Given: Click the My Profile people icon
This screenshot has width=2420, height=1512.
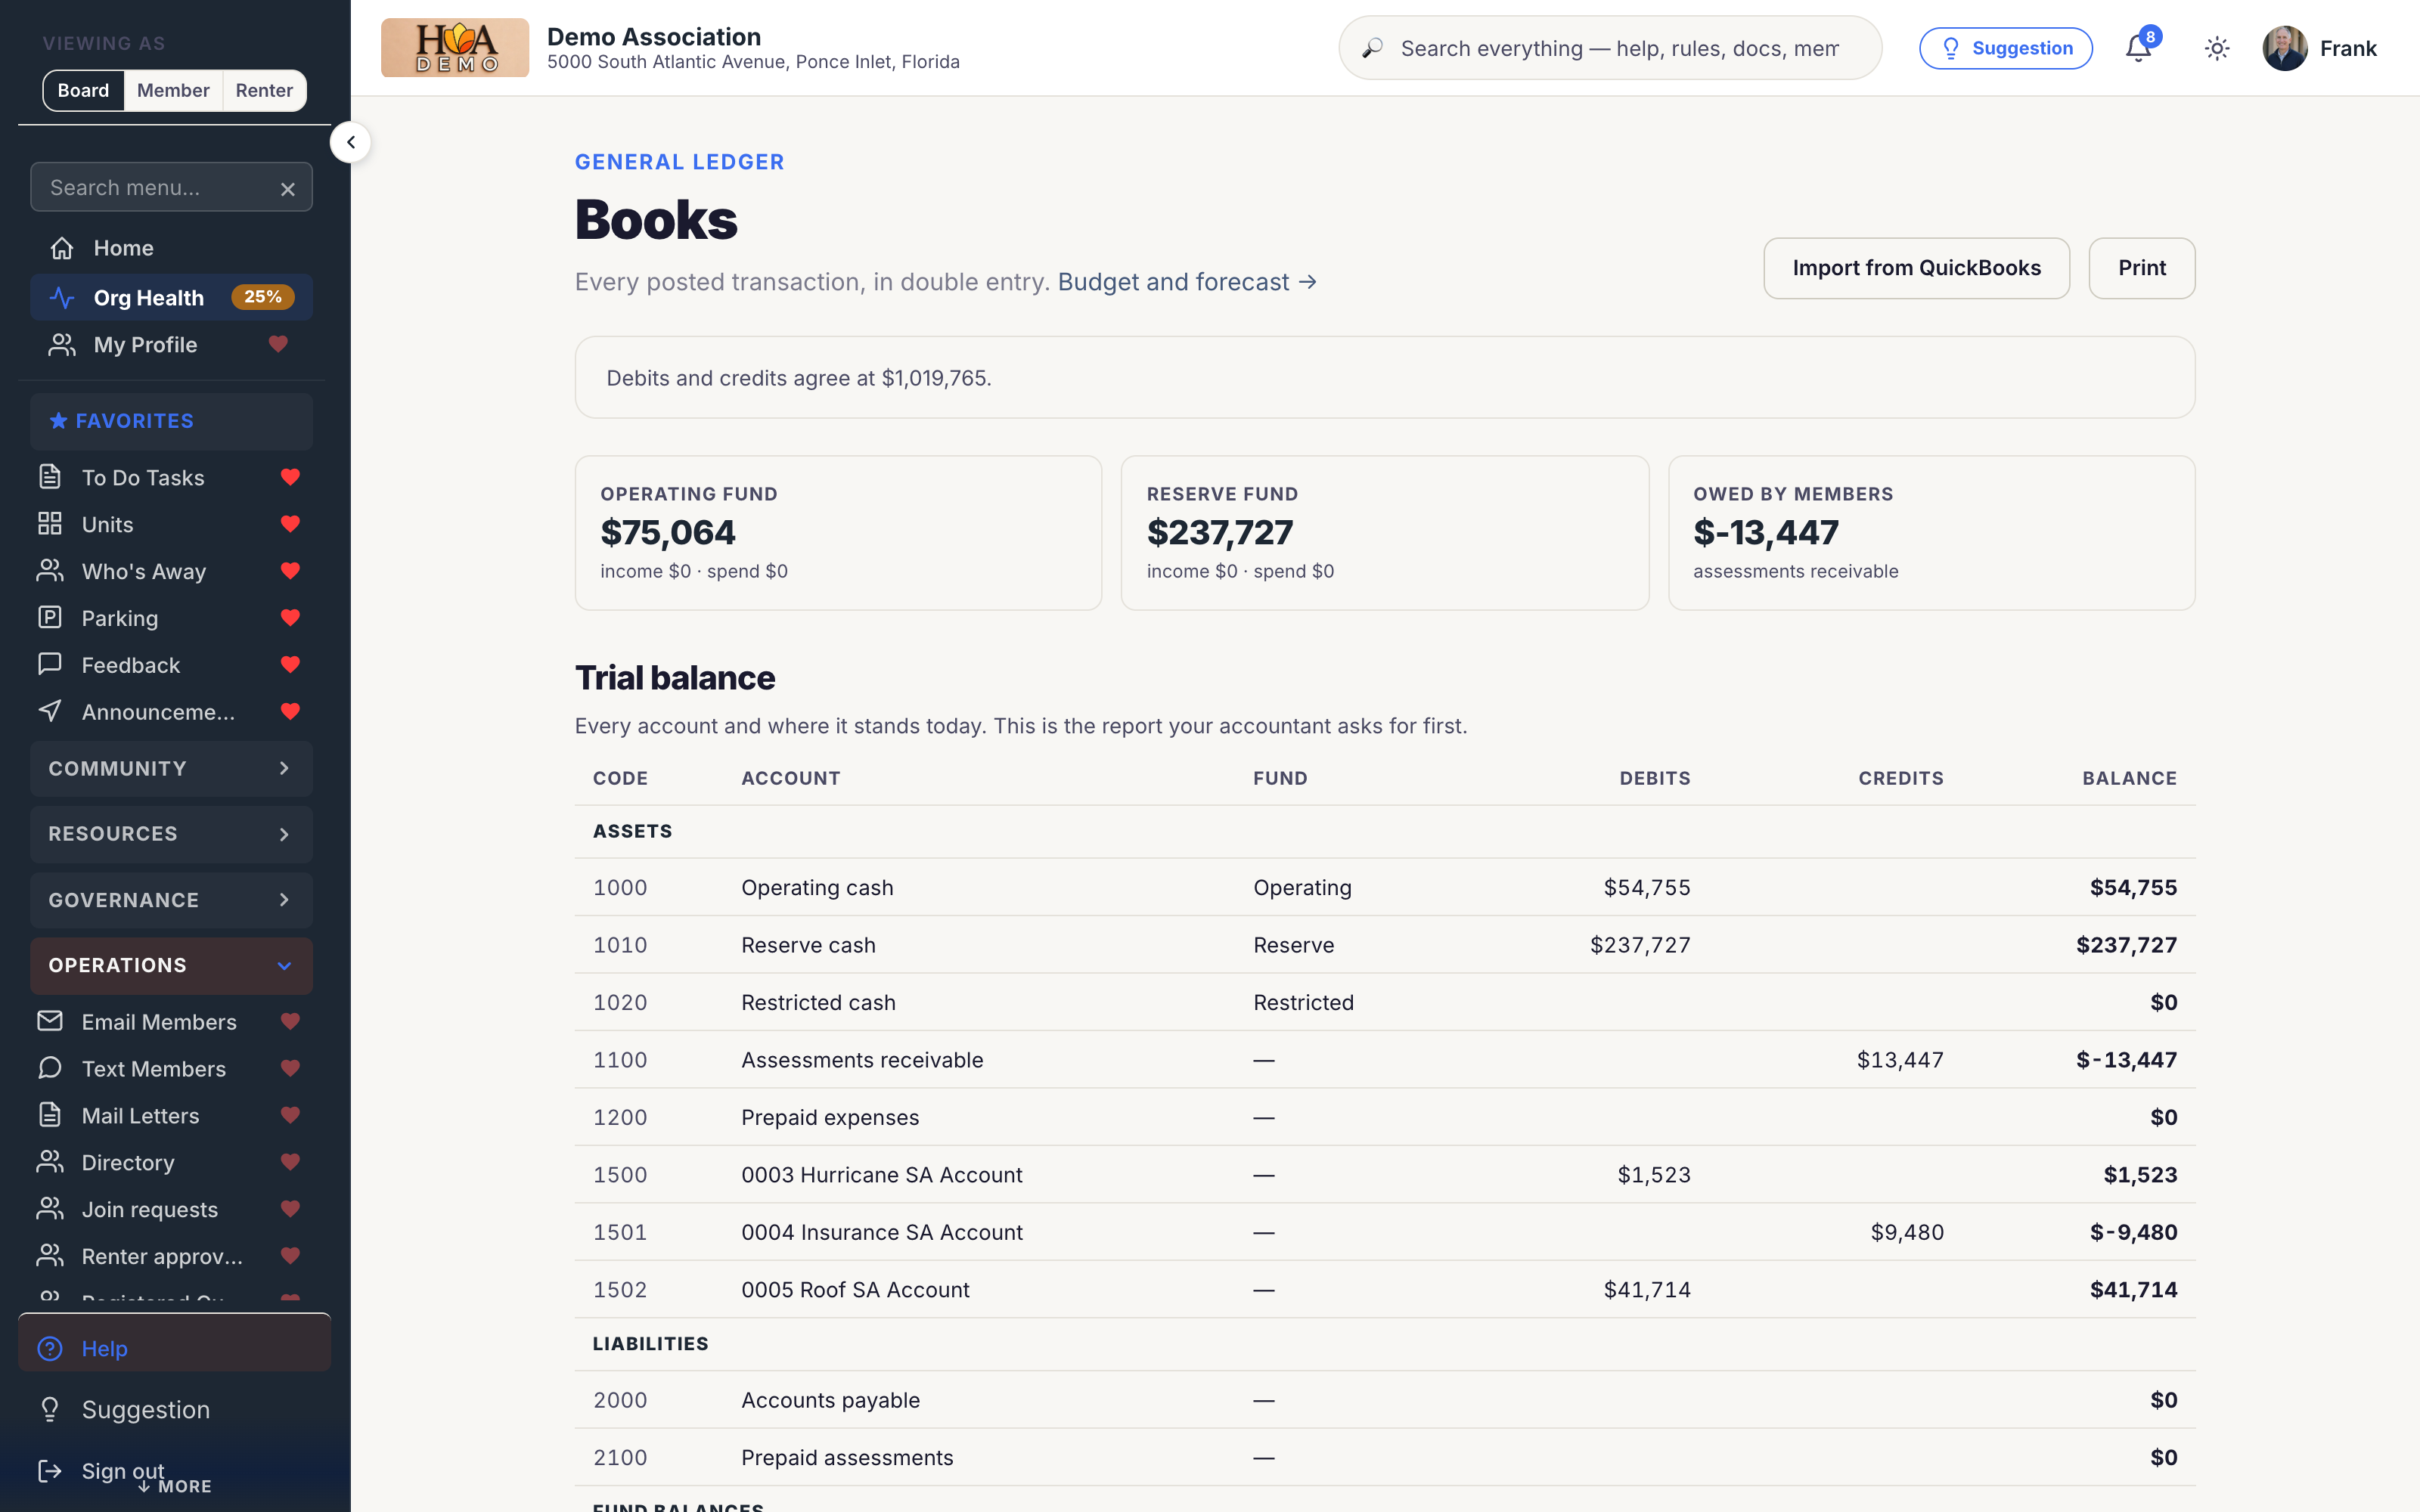Looking at the screenshot, I should pos(62,345).
